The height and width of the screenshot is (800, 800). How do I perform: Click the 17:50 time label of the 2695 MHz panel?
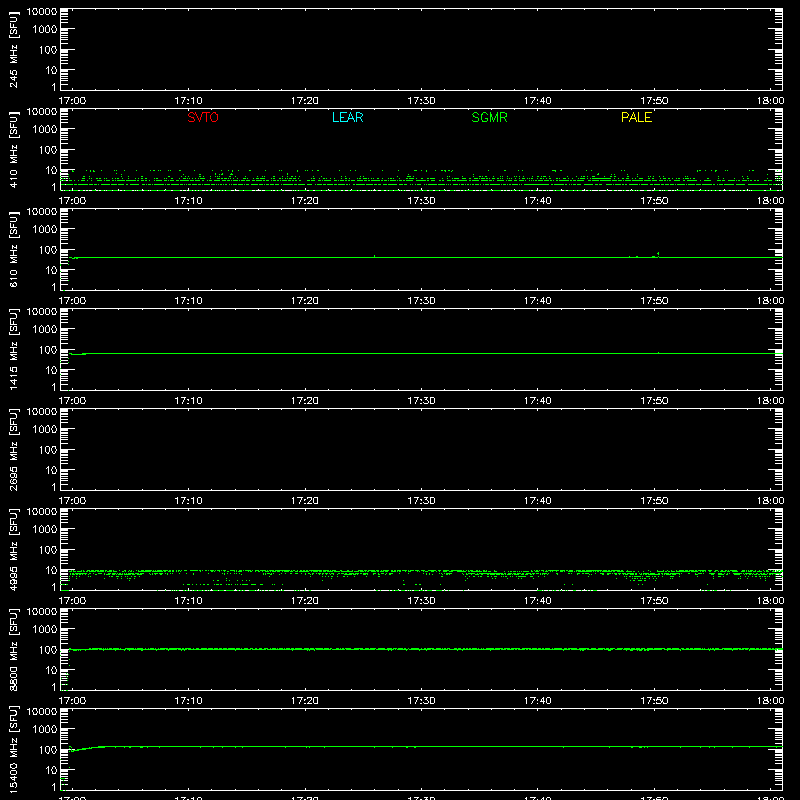[654, 501]
